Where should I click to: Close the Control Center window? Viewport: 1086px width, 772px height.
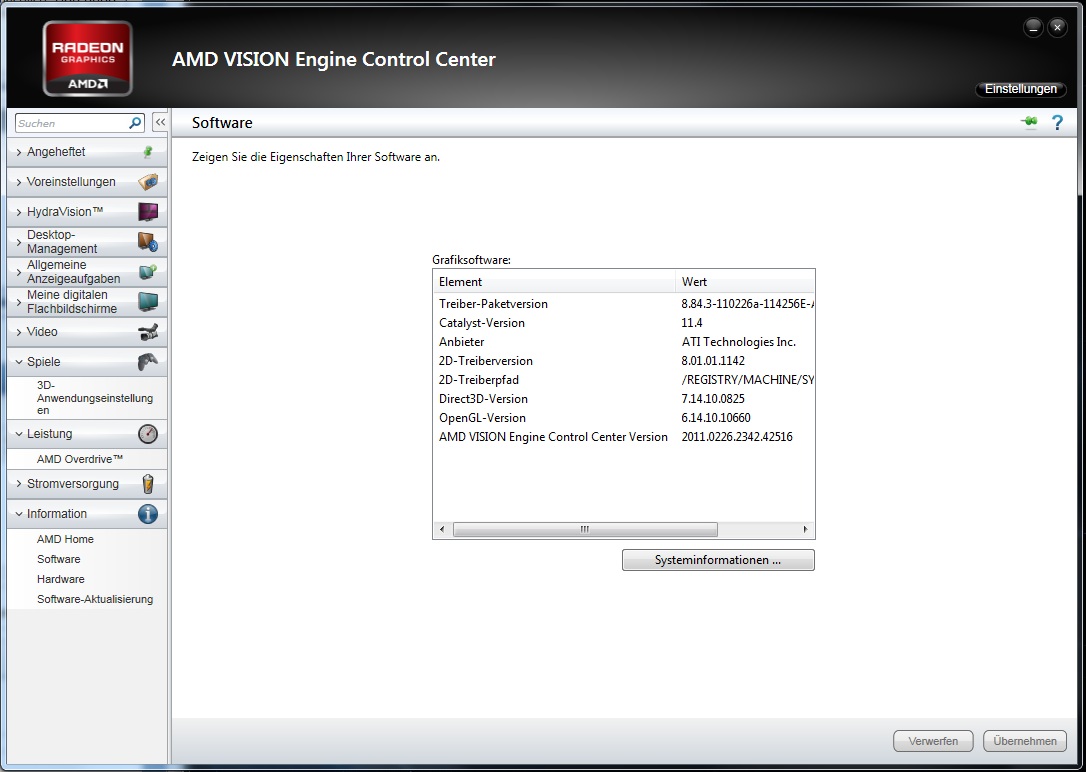pyautogui.click(x=1057, y=28)
